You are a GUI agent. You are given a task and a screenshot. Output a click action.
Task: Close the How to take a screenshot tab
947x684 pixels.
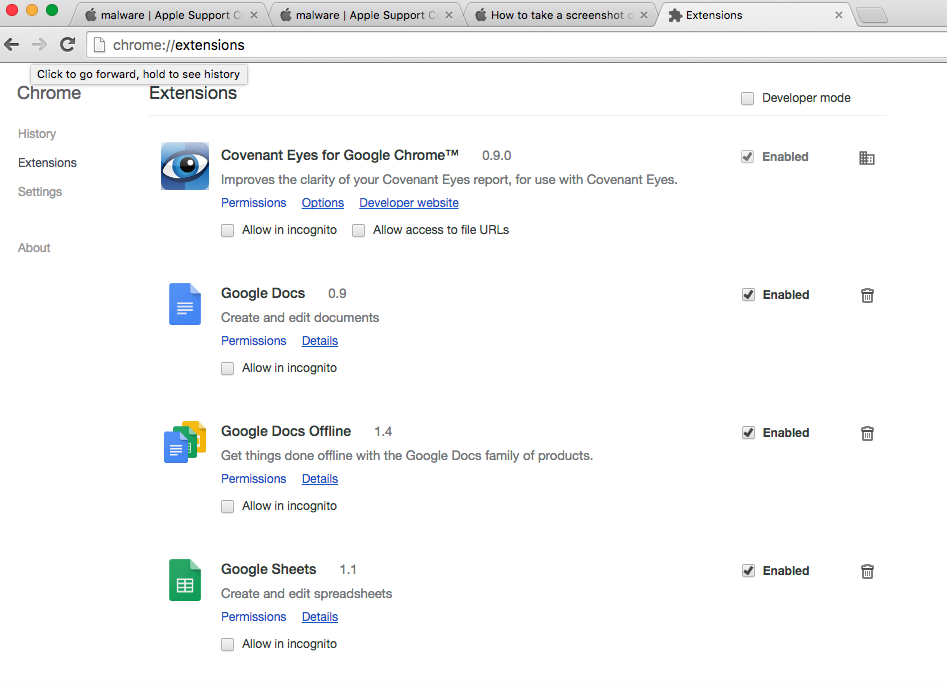click(x=644, y=15)
